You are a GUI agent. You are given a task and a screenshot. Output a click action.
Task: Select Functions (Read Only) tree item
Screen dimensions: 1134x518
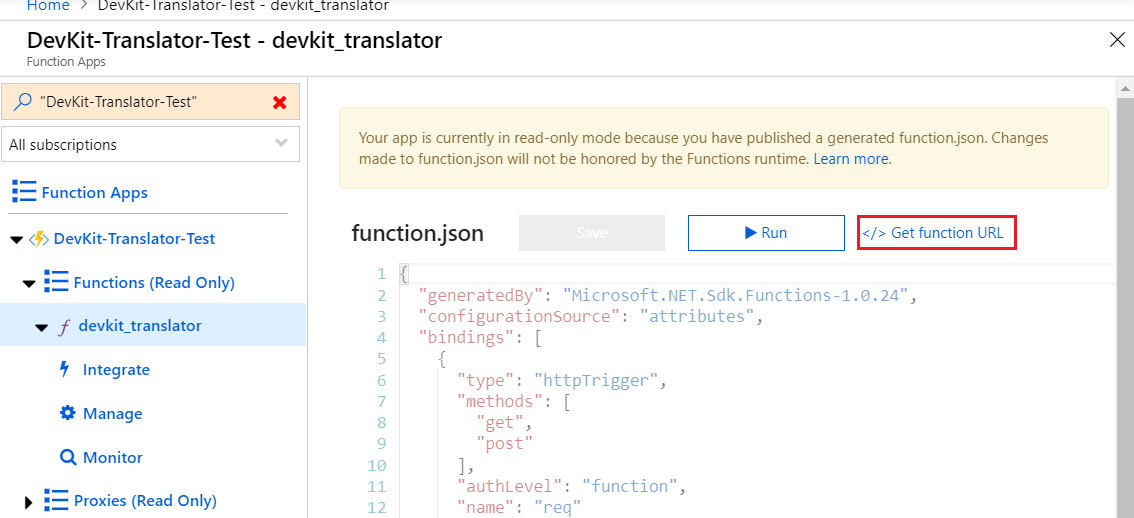(154, 282)
